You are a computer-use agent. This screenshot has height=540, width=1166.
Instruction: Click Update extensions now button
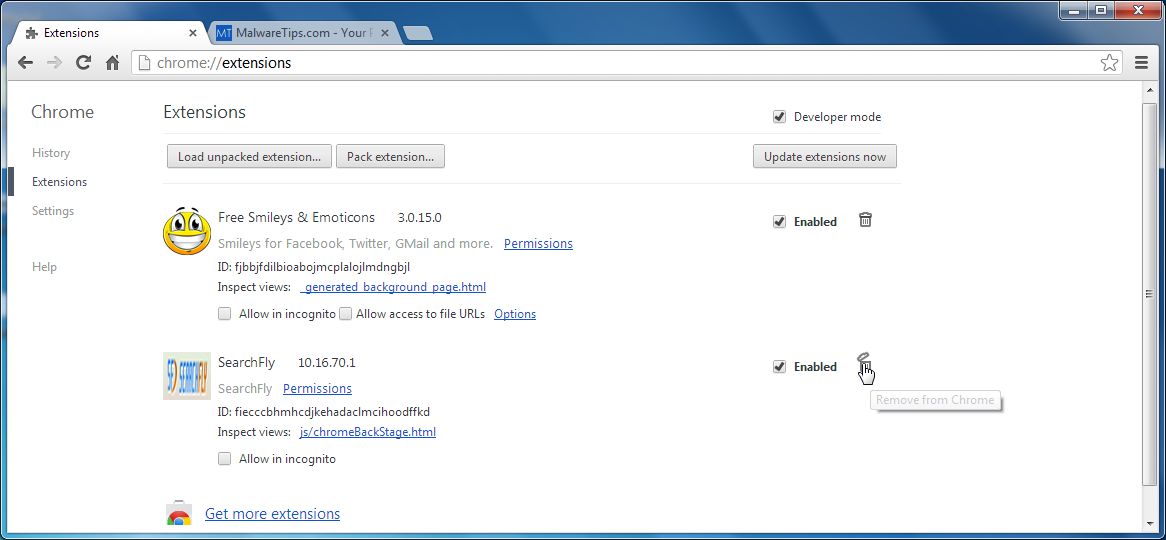tap(825, 156)
